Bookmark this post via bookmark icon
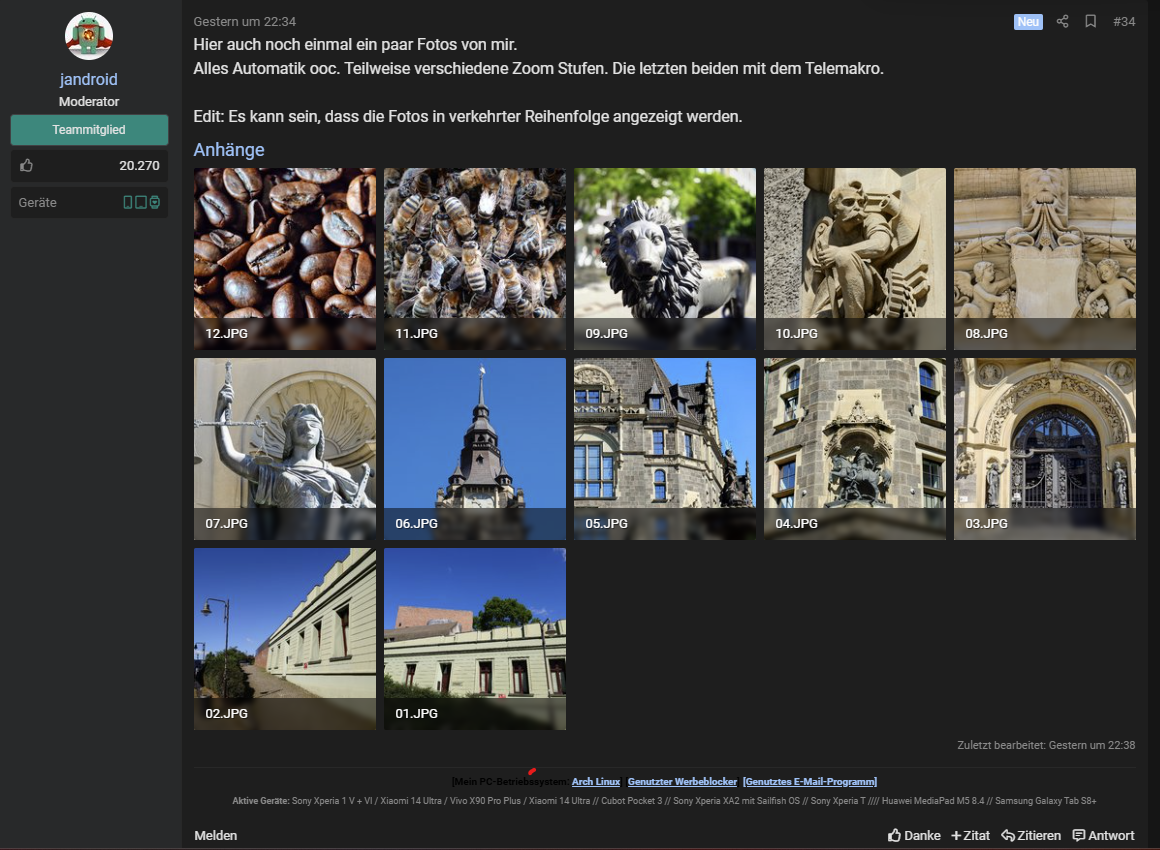1160x850 pixels. click(1091, 21)
